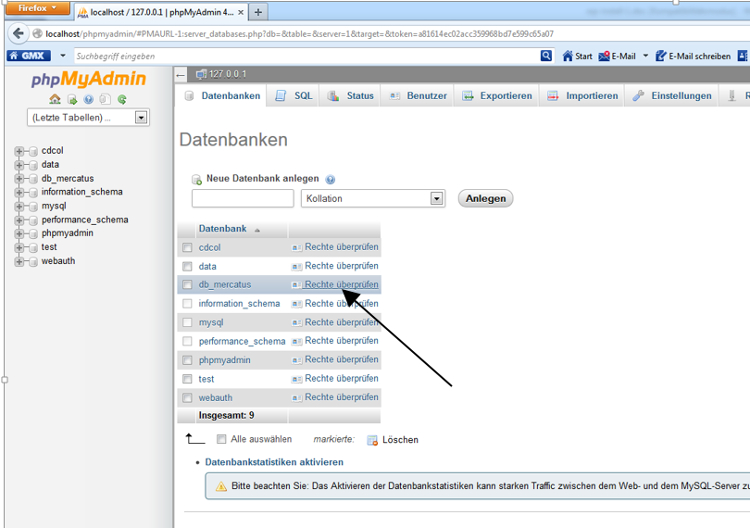This screenshot has height=528, width=750.
Task: Click the phpMyAdmin home icon in sidebar
Action: tap(55, 99)
